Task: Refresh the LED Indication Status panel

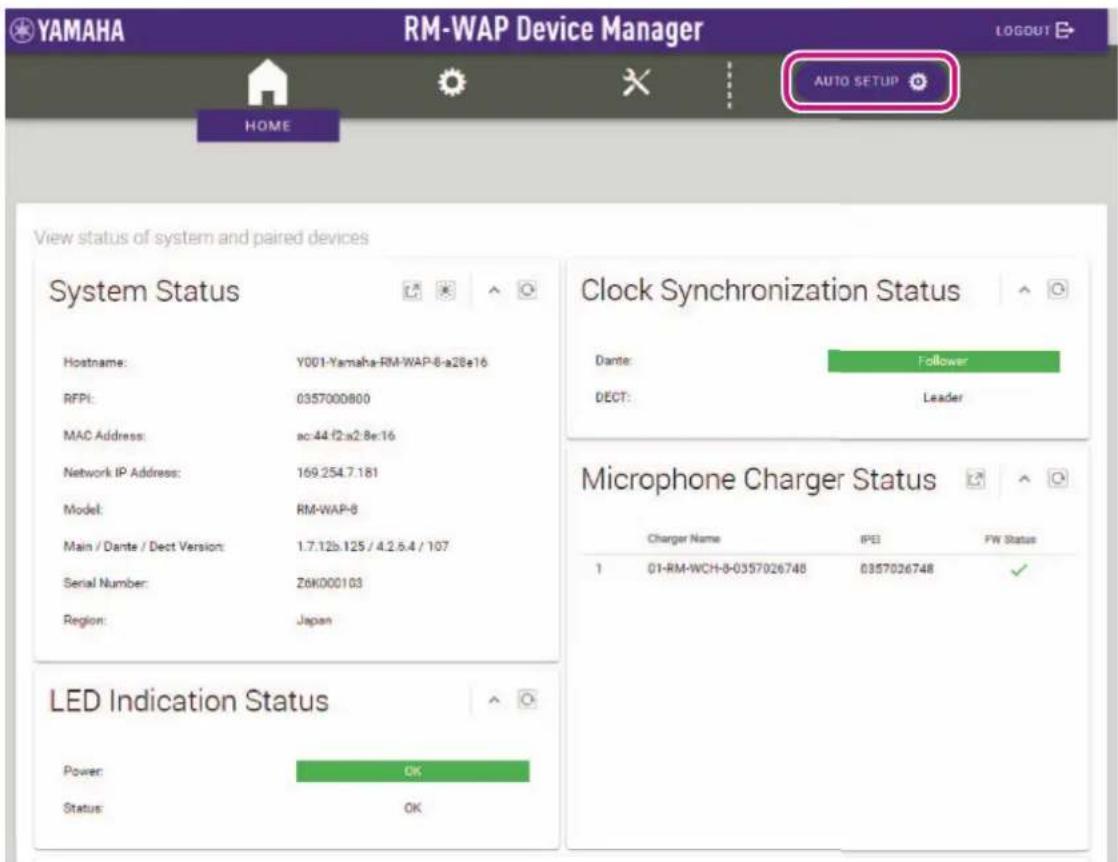Action: [x=527, y=699]
